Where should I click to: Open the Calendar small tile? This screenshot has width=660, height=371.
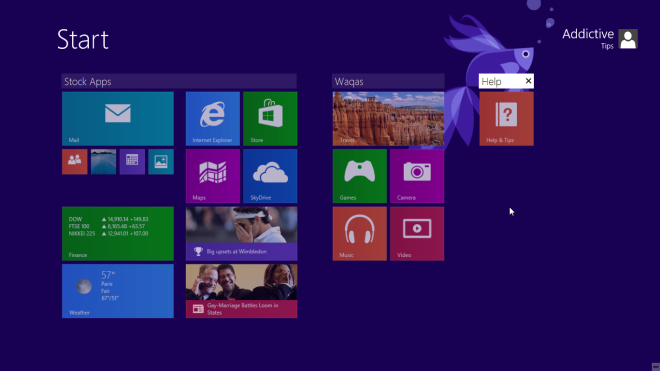coord(132,162)
